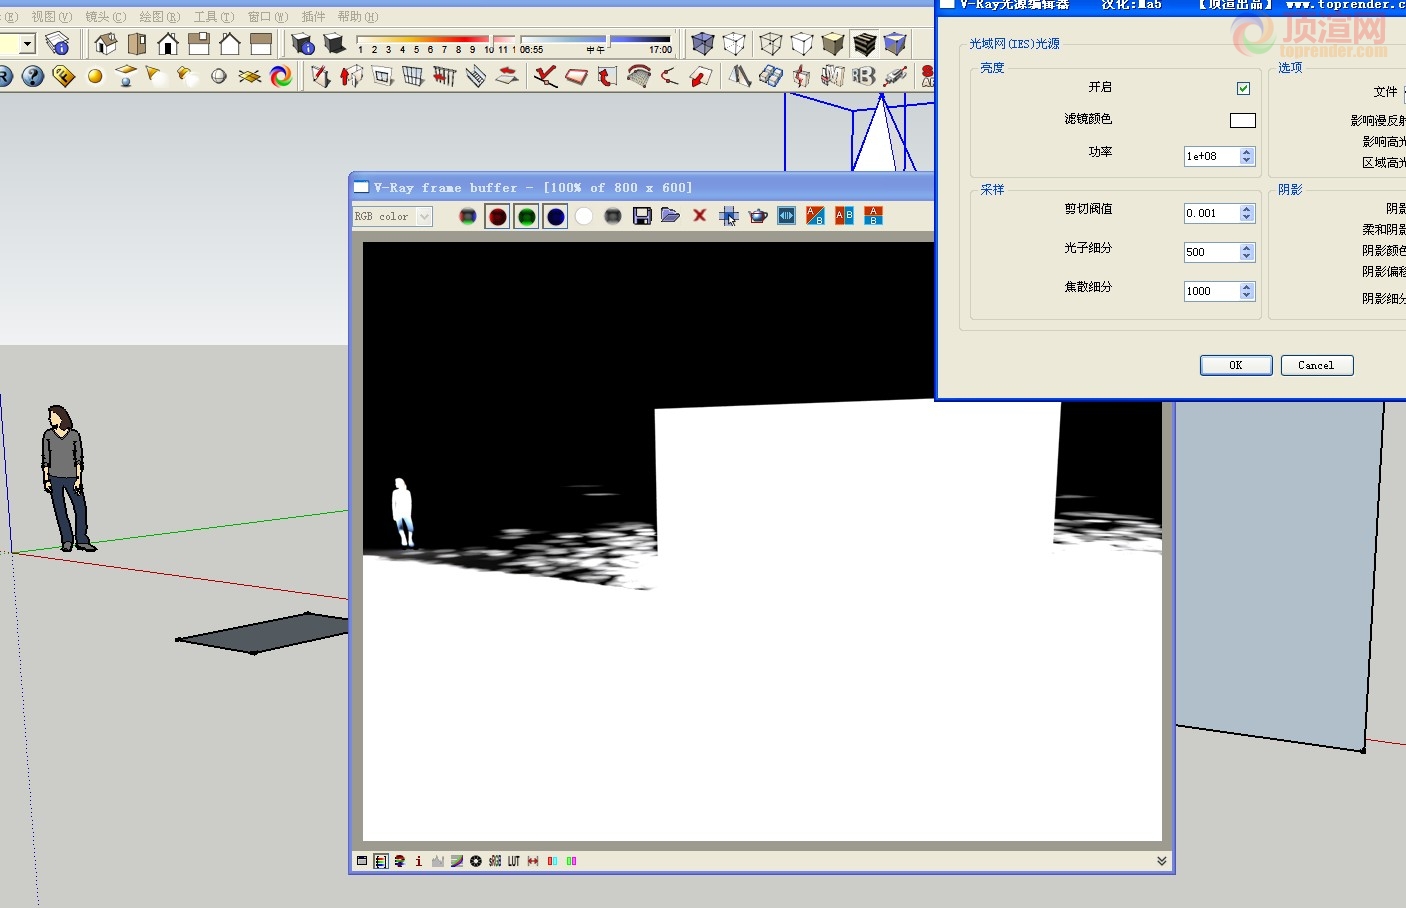Image resolution: width=1406 pixels, height=908 pixels.
Task: Click OK in V-Ray light editor
Action: point(1236,365)
